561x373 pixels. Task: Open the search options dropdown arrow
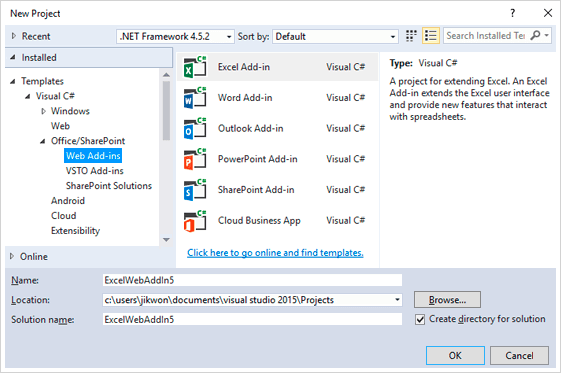[546, 35]
